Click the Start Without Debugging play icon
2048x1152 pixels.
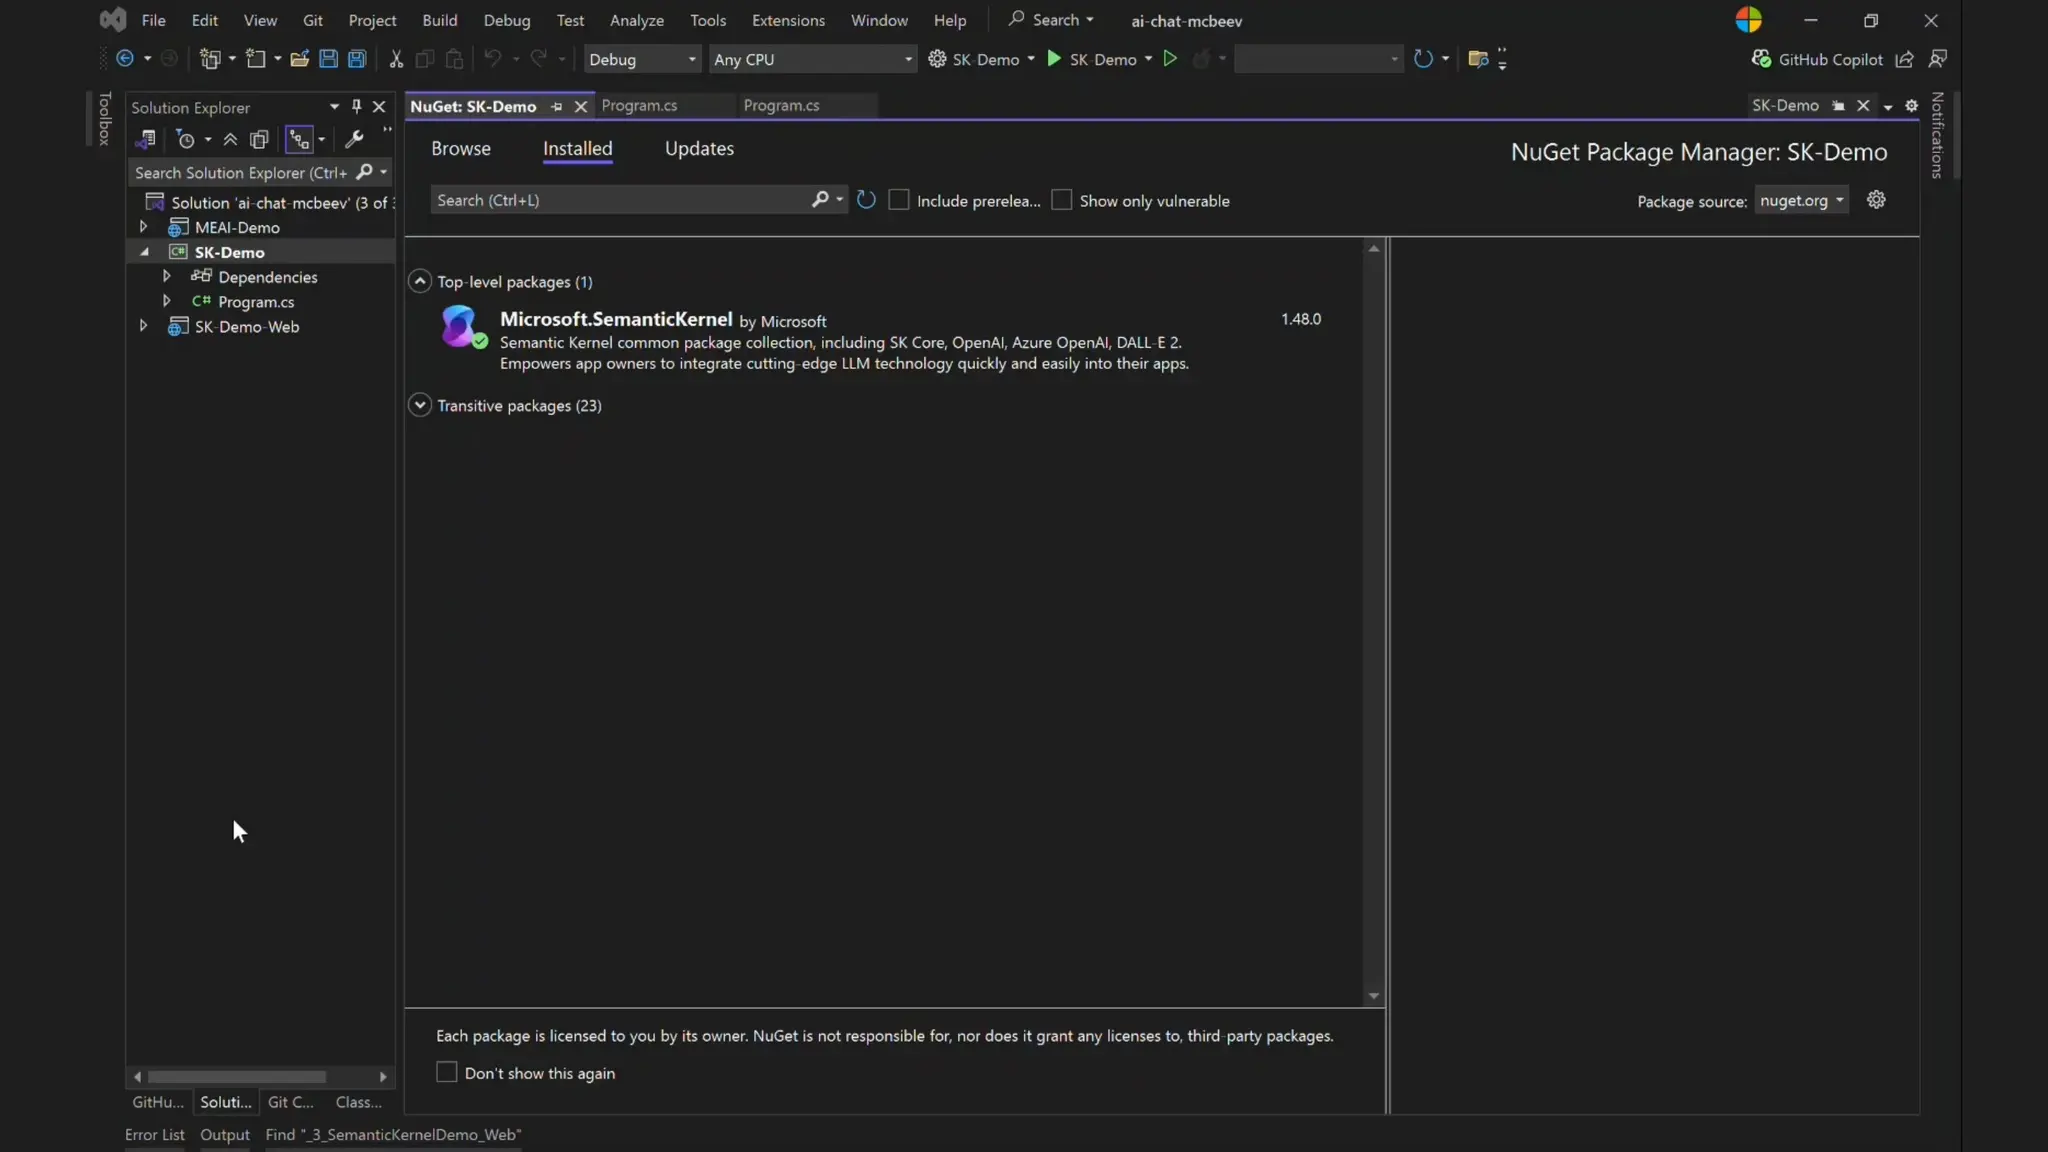click(1170, 59)
